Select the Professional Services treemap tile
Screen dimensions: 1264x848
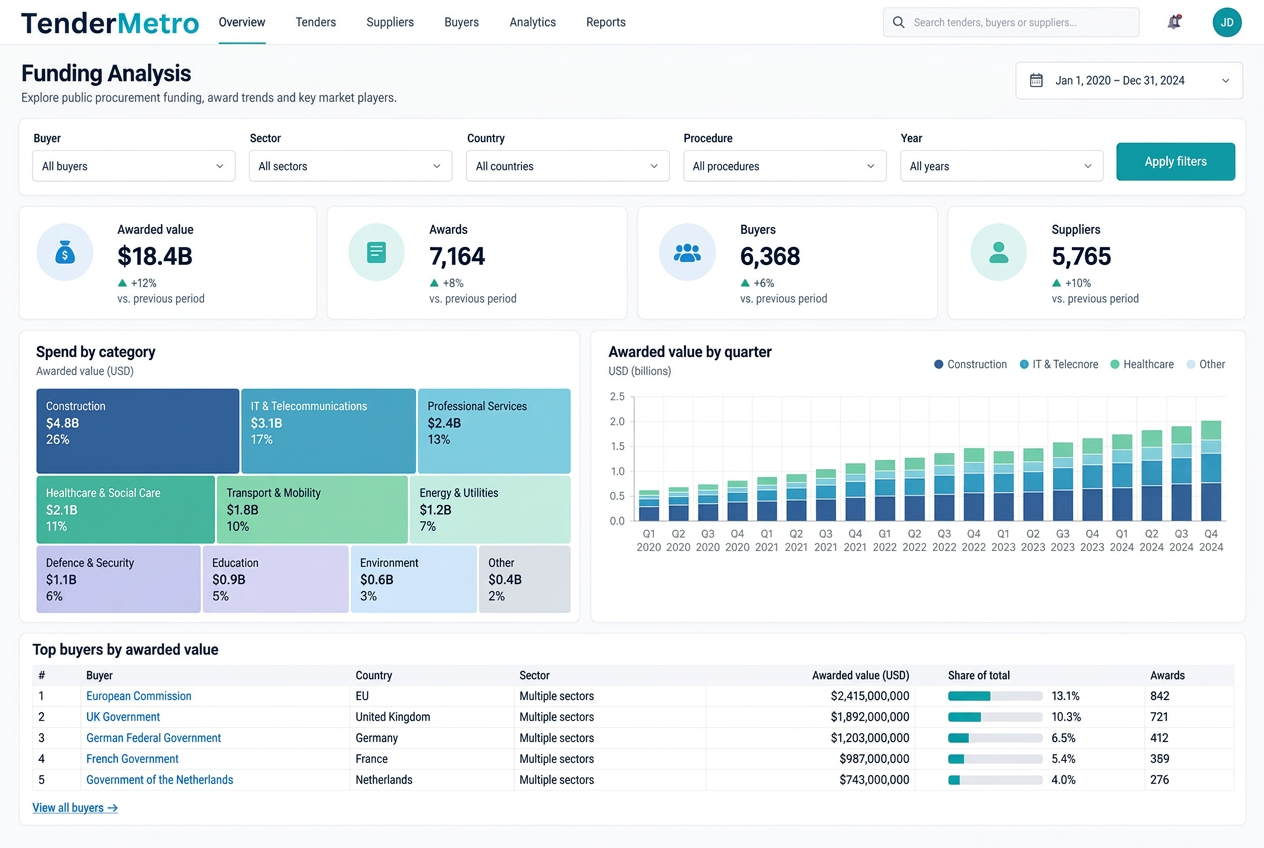[x=494, y=431]
